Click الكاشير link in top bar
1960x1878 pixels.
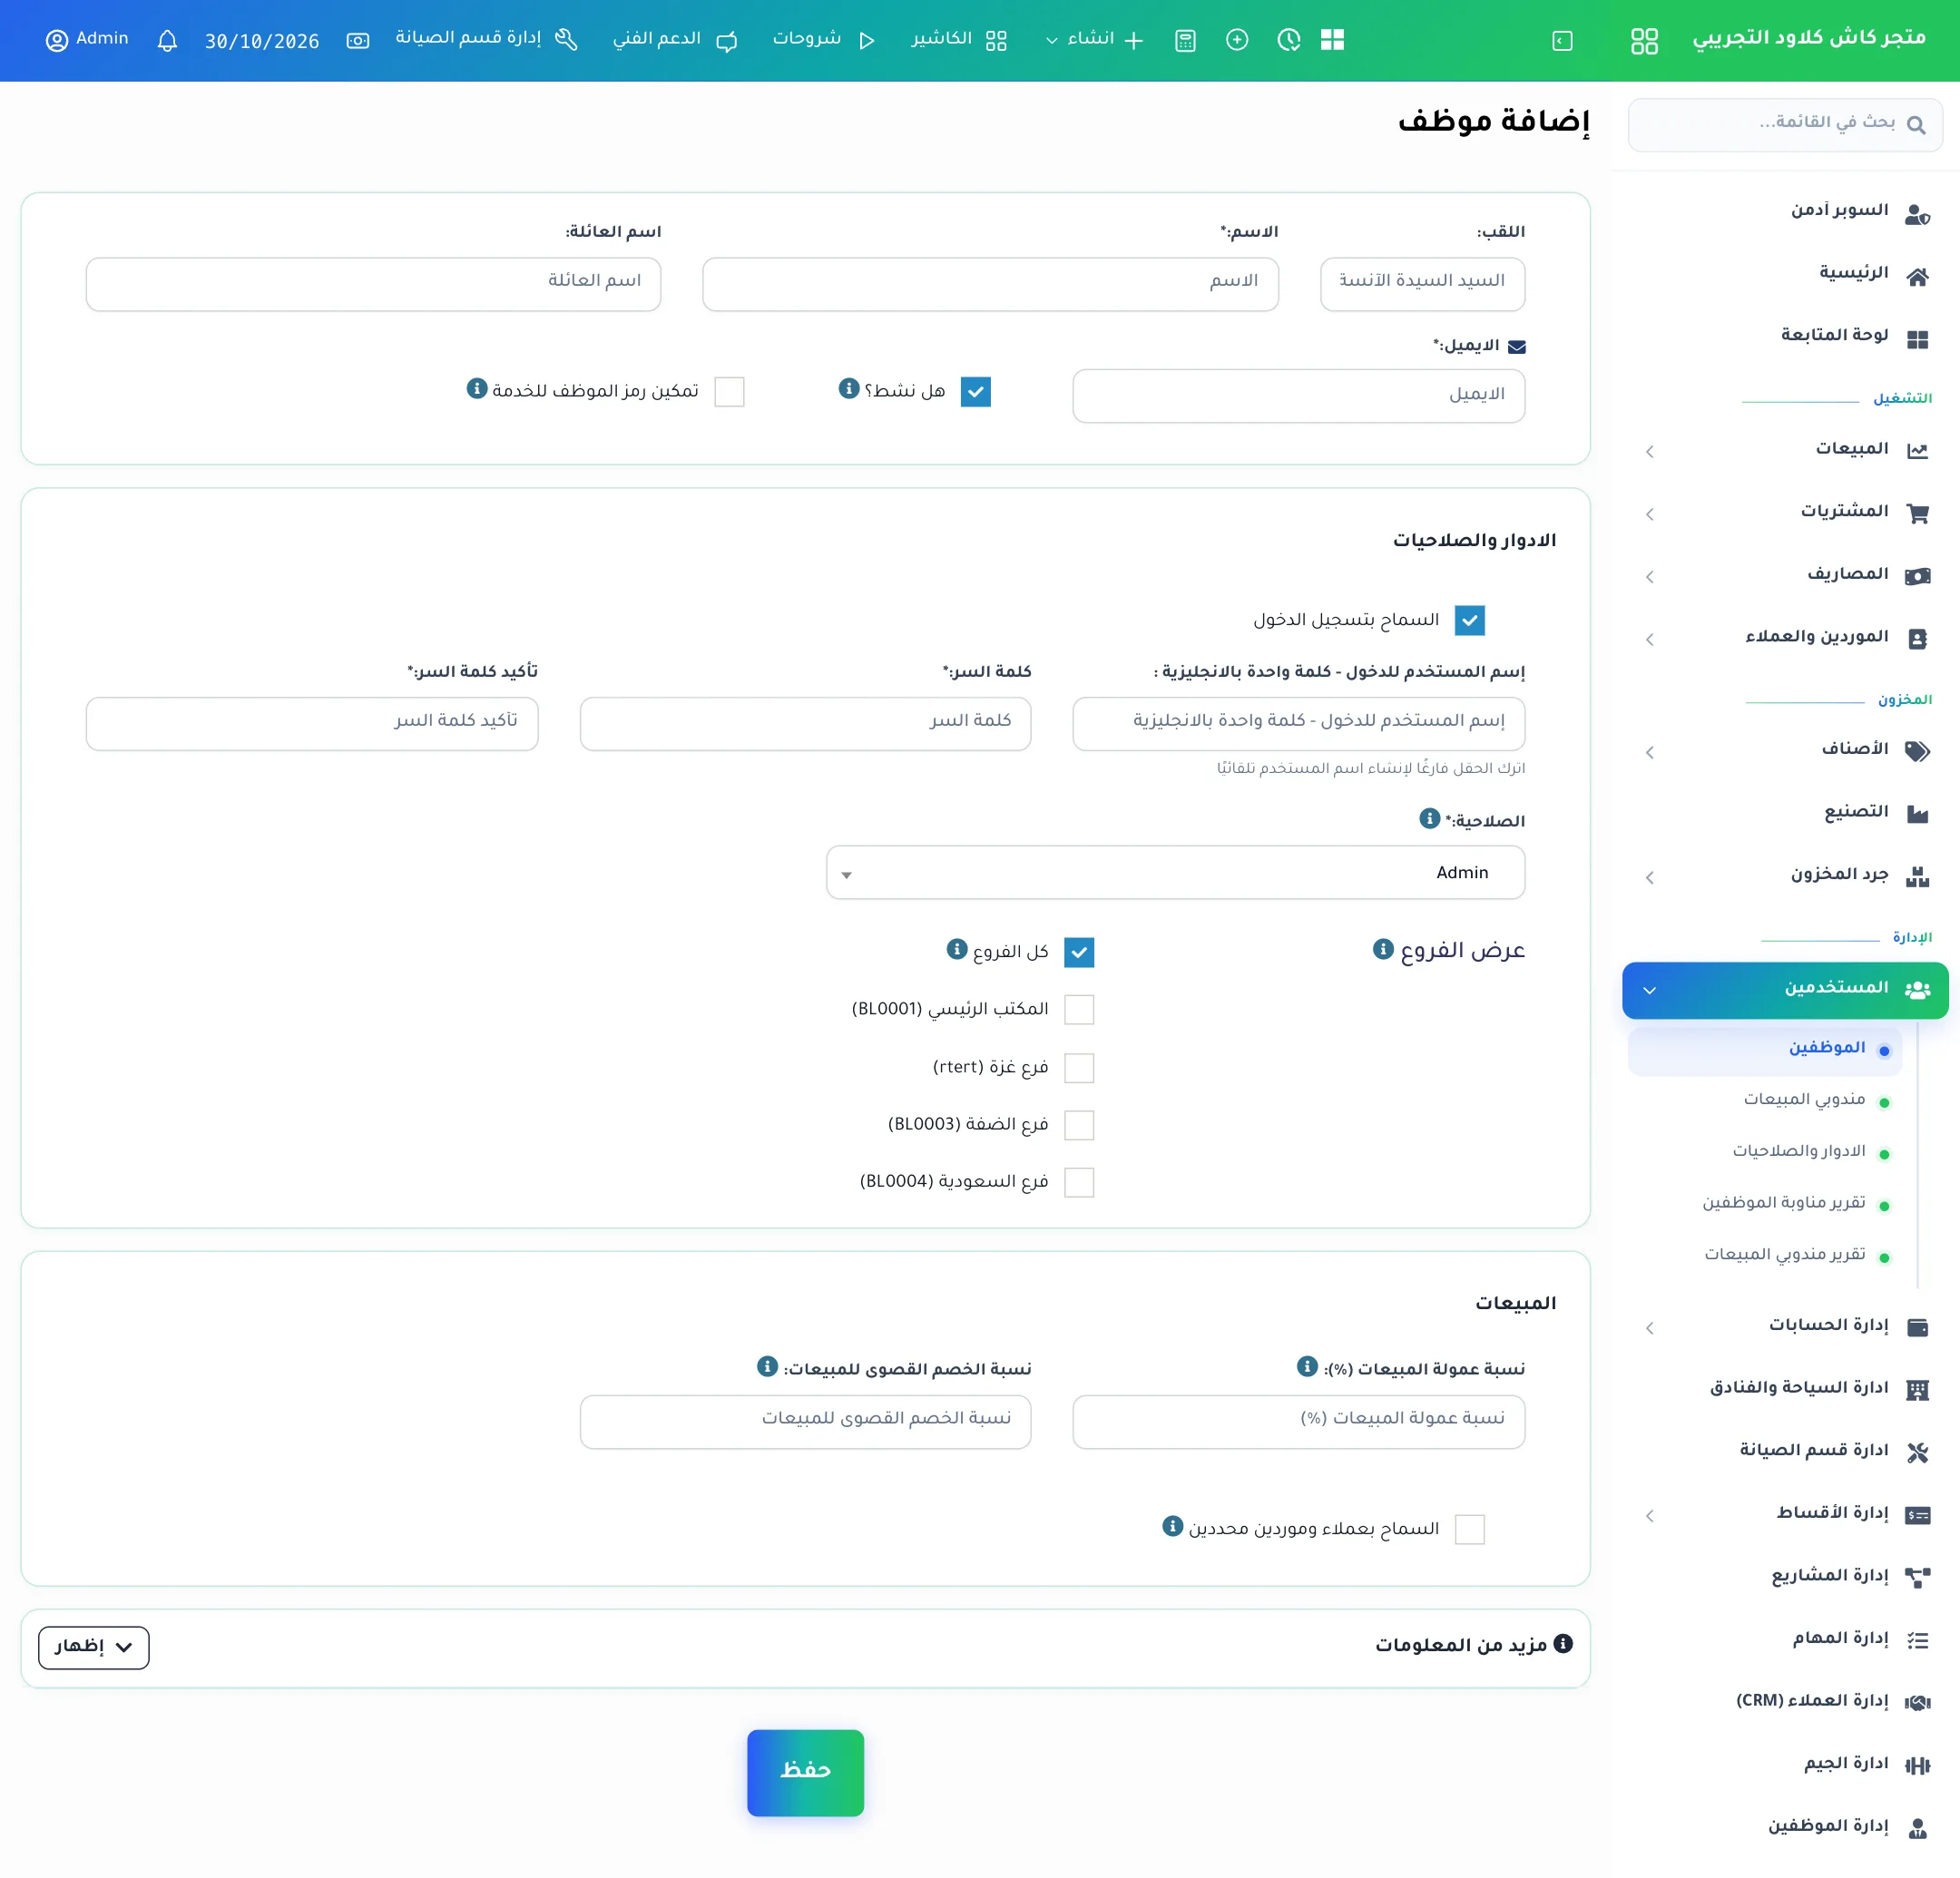pos(958,40)
